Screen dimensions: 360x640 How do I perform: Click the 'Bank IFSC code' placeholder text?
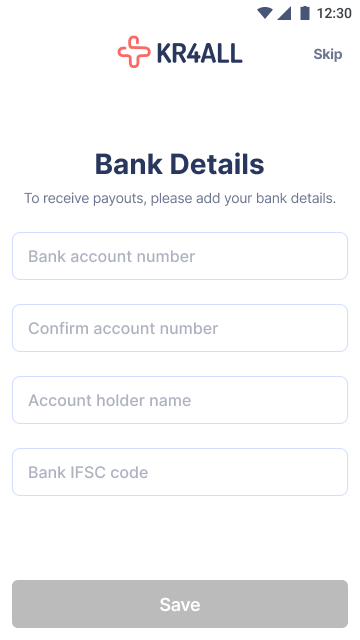point(88,473)
